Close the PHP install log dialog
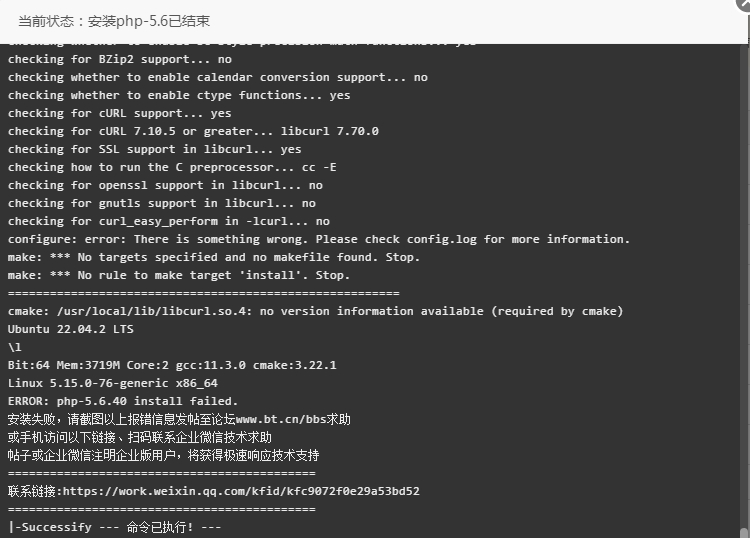Viewport: 750px width, 538px height. (744, 3)
